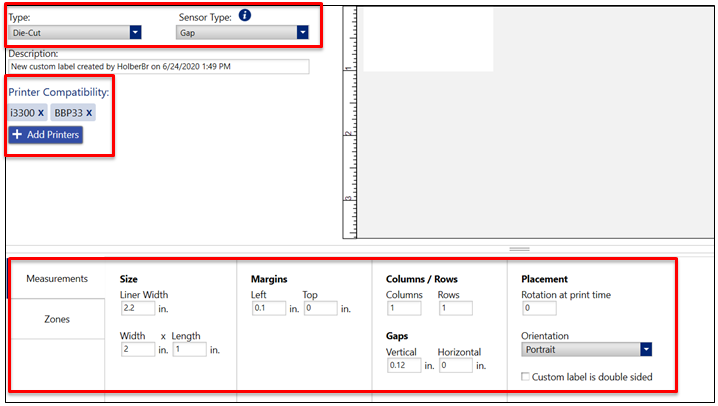Viewport: 718px width, 406px height.
Task: Click the Sensor Type info icon
Action: coord(245,16)
